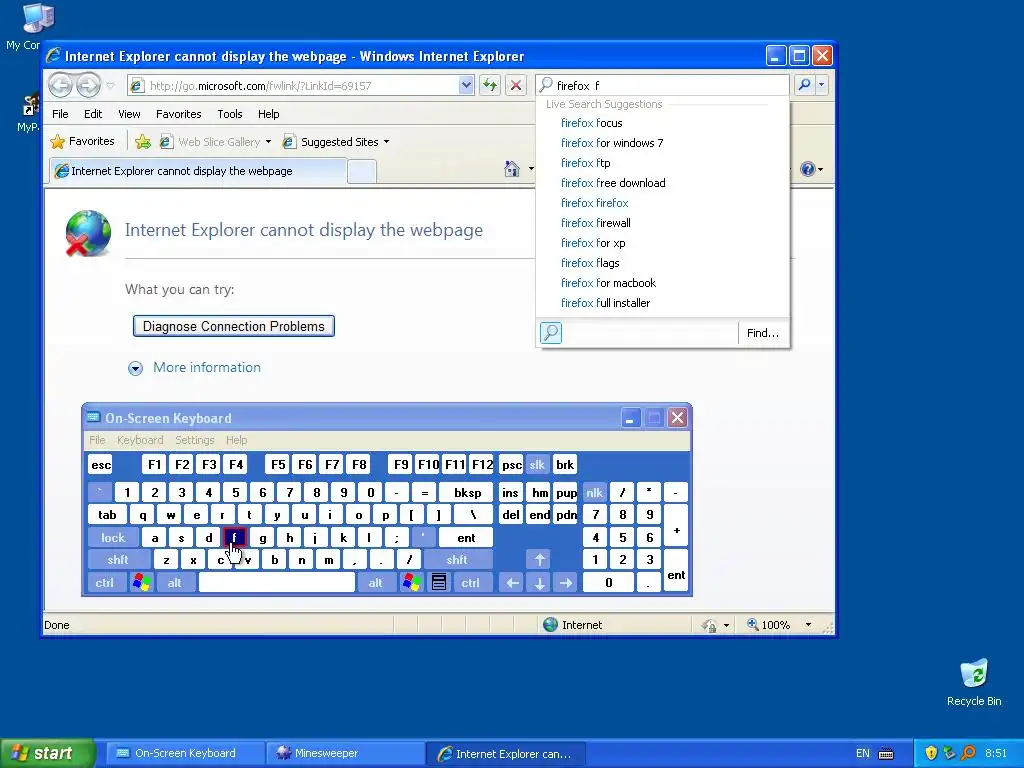Viewport: 1024px width, 768px height.
Task: Switch to Minesweeper in the taskbar
Action: [345, 753]
